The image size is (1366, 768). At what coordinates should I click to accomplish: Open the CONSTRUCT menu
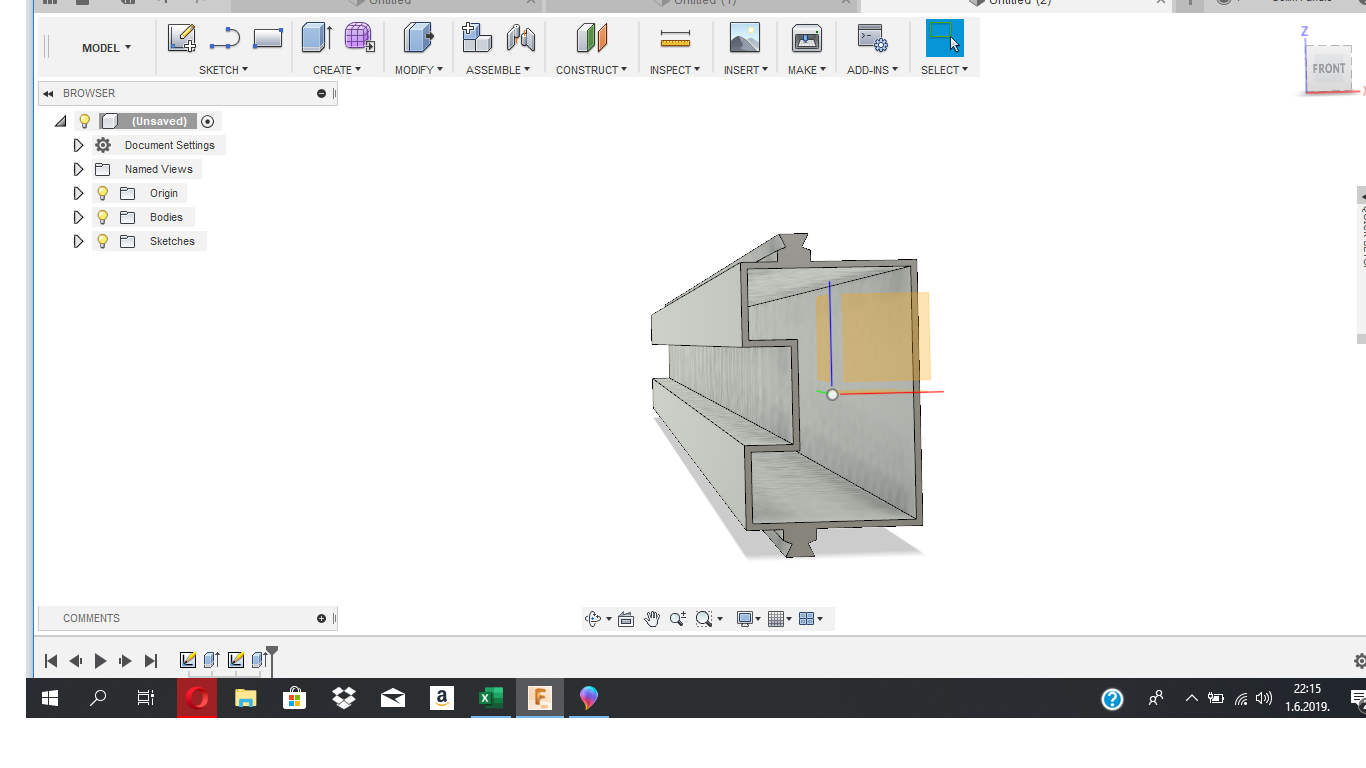pyautogui.click(x=591, y=70)
